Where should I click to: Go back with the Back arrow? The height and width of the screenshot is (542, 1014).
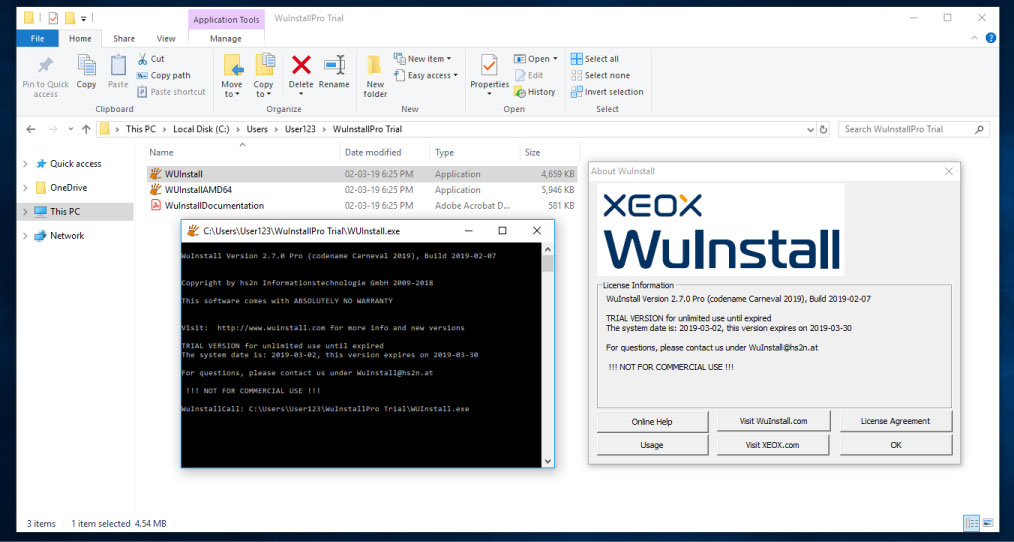[30, 129]
